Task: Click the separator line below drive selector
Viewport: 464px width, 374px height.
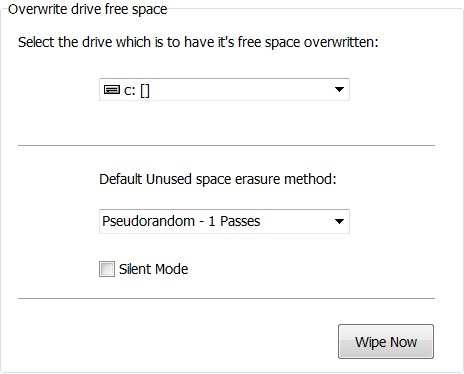Action: [x=226, y=145]
